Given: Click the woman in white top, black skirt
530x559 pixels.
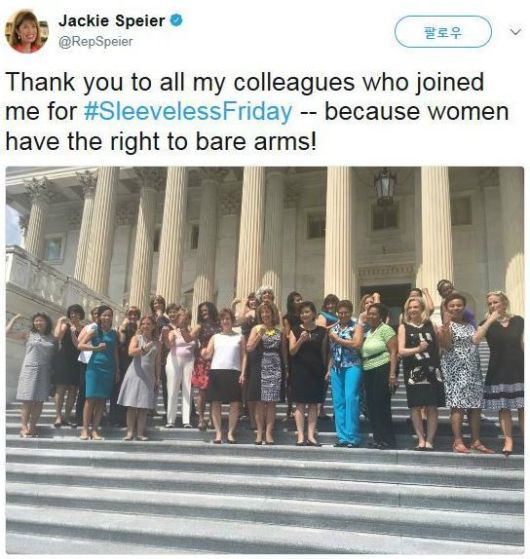Looking at the screenshot, I should pos(225,375).
